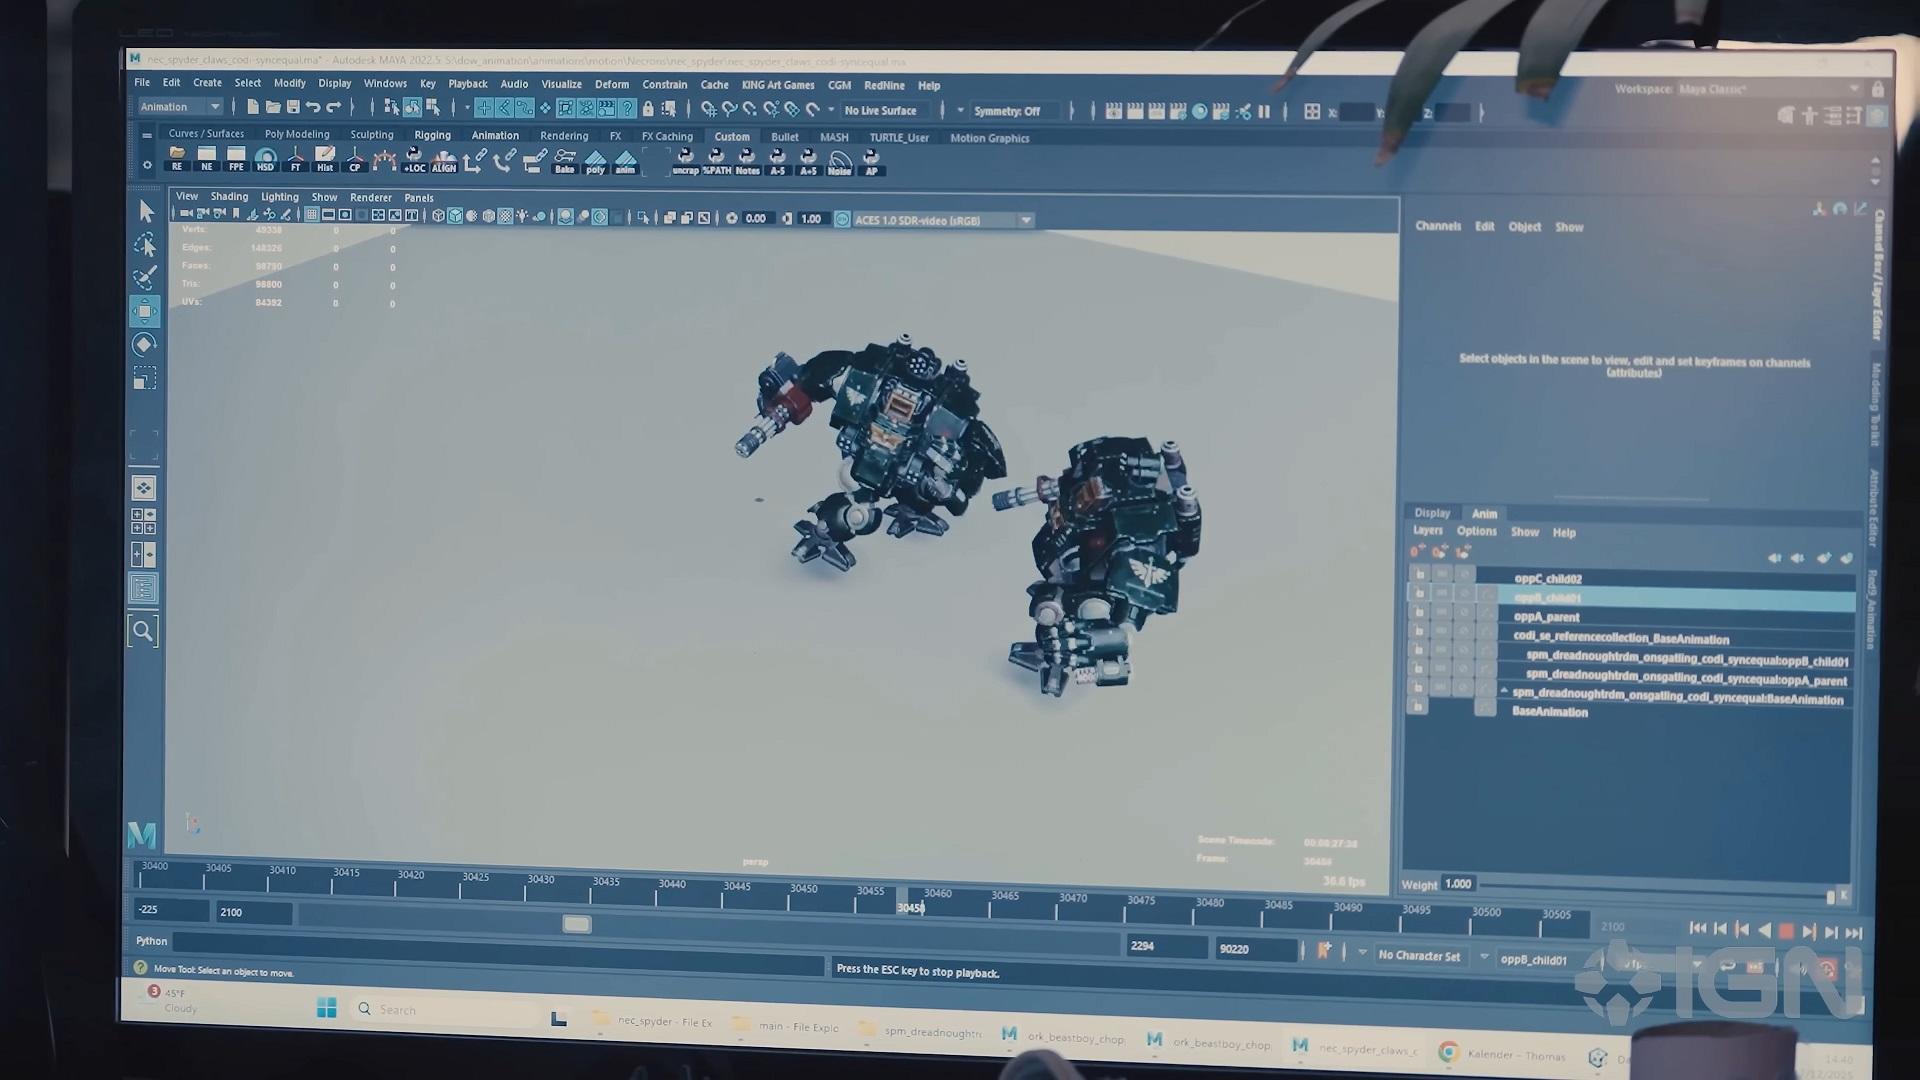Choose the Select (arrow) tool in toolbox
The image size is (1920, 1080).
[x=146, y=211]
